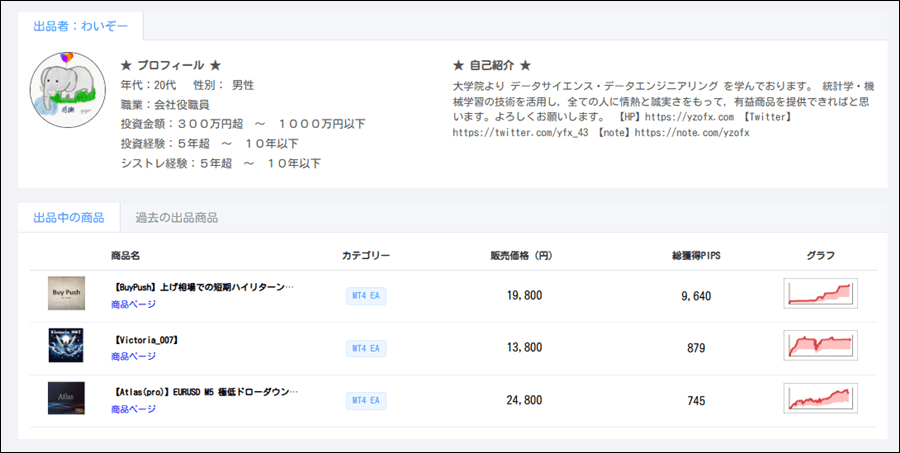Click the MT4 EA badge for BuyPush

366,296
